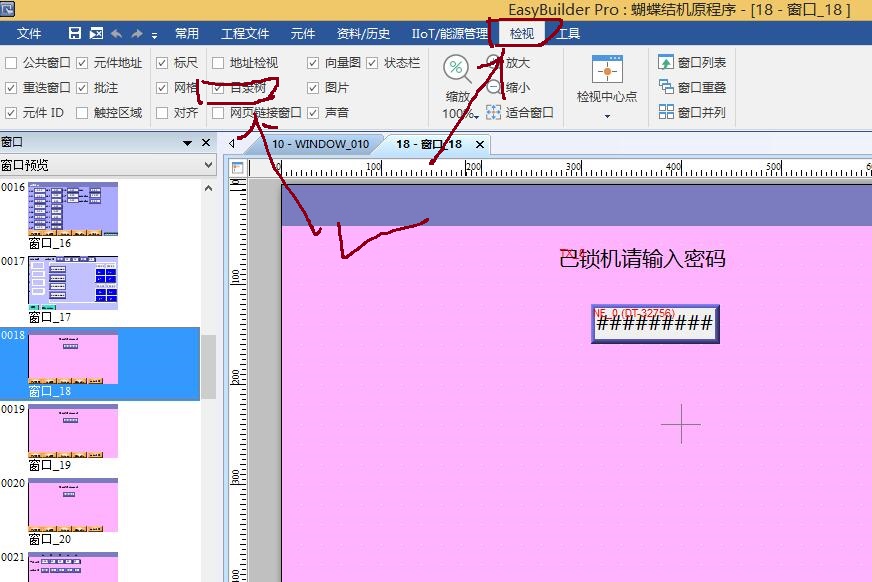The height and width of the screenshot is (582, 872).
Task: Click the zoom percentage magnifier icon
Action: tap(457, 69)
